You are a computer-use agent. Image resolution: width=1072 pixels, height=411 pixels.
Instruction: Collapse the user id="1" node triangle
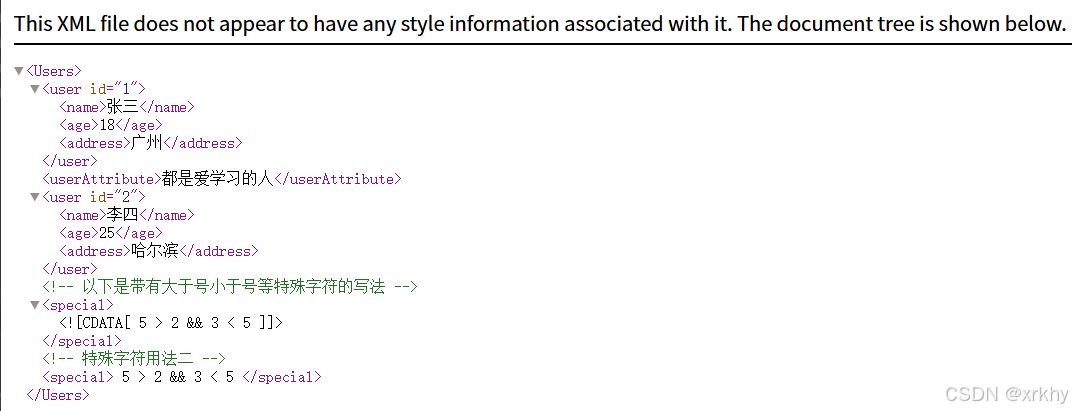[x=34, y=89]
